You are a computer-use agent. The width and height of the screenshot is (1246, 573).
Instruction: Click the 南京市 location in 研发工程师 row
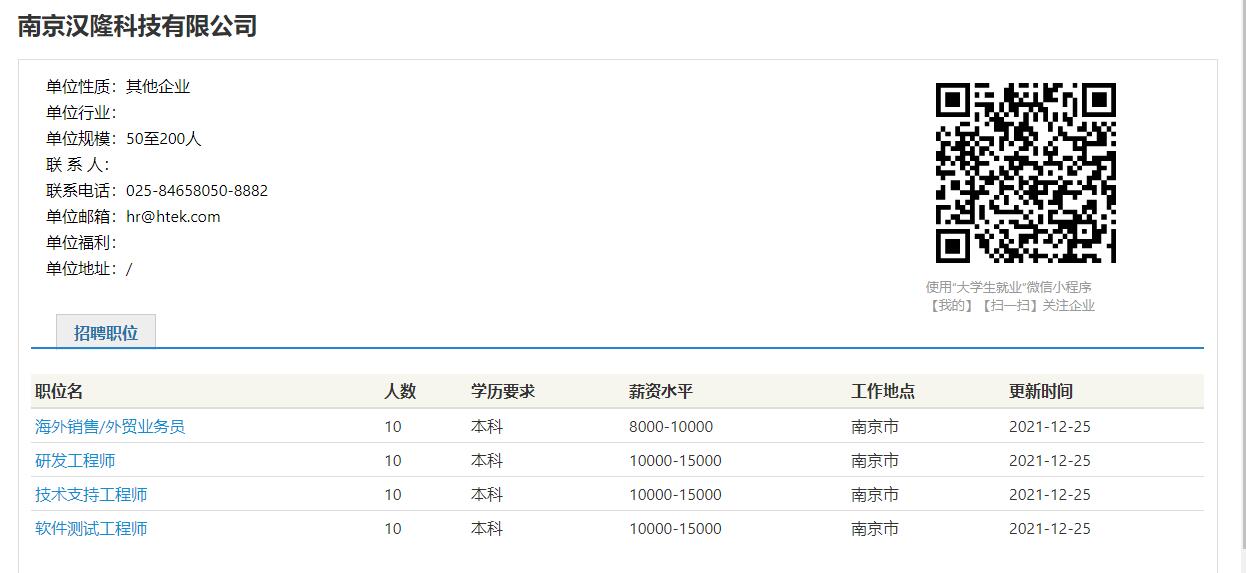tap(875, 461)
